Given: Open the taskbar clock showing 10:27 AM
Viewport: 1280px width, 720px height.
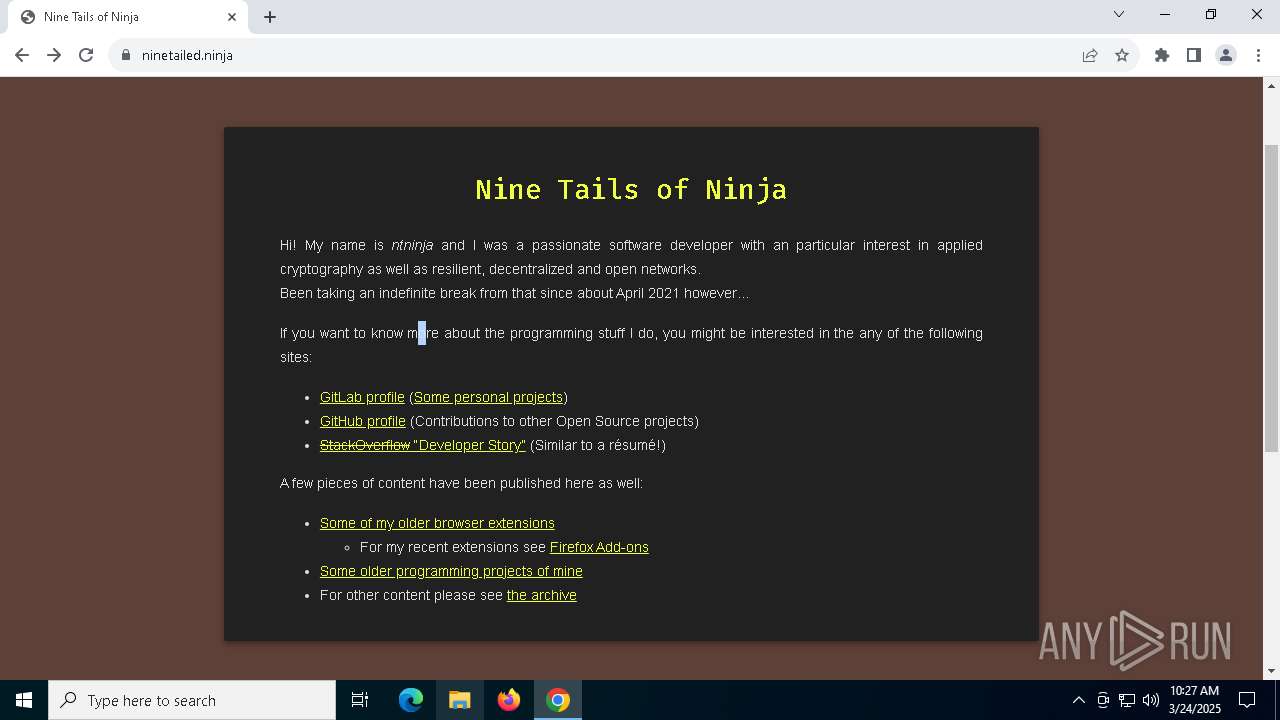Looking at the screenshot, I should pyautogui.click(x=1195, y=700).
